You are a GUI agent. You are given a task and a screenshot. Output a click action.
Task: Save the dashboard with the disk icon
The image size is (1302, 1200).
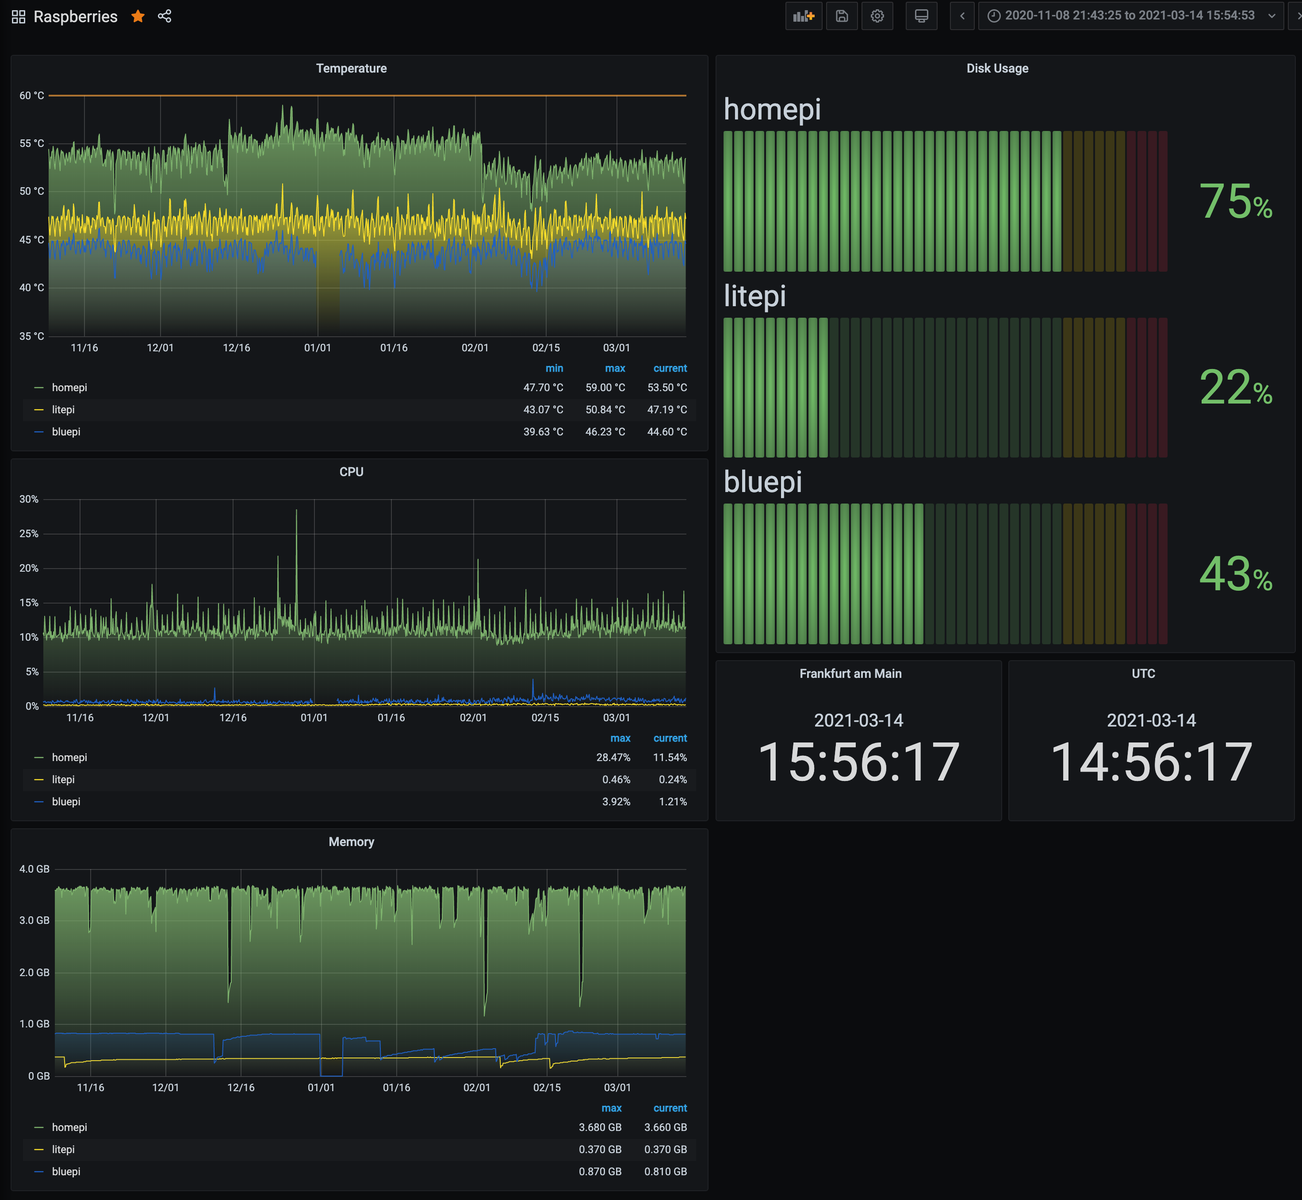pos(842,16)
